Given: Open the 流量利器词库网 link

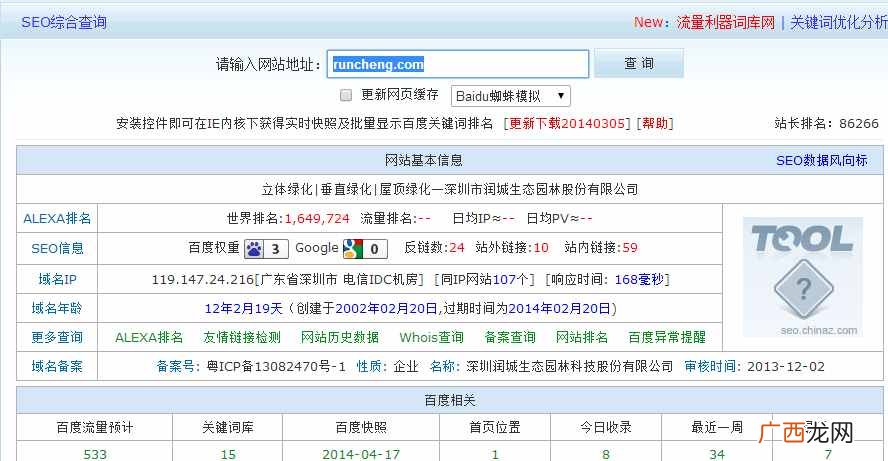Looking at the screenshot, I should (x=725, y=23).
